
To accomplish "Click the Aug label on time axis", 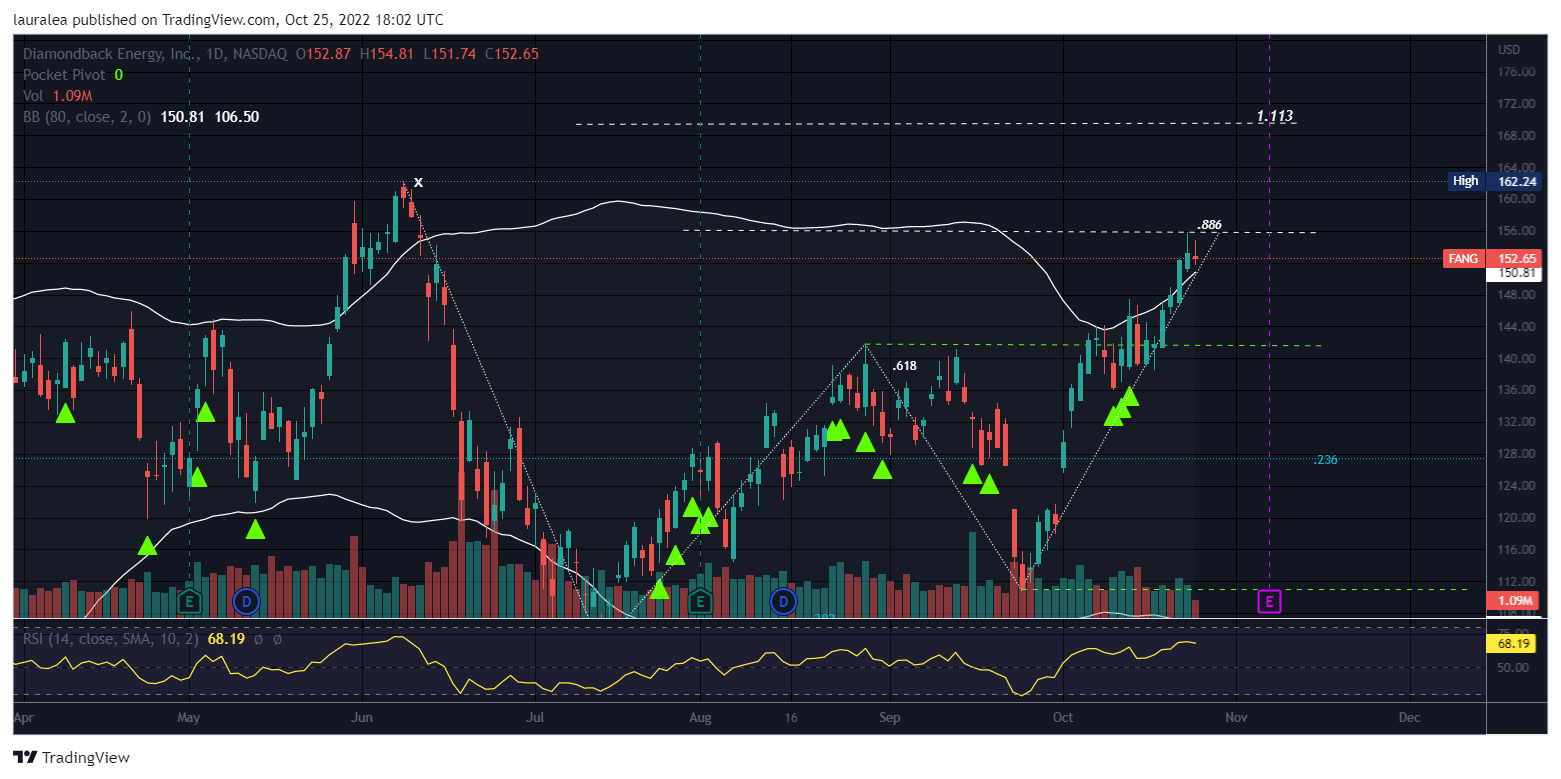I will [x=701, y=718].
